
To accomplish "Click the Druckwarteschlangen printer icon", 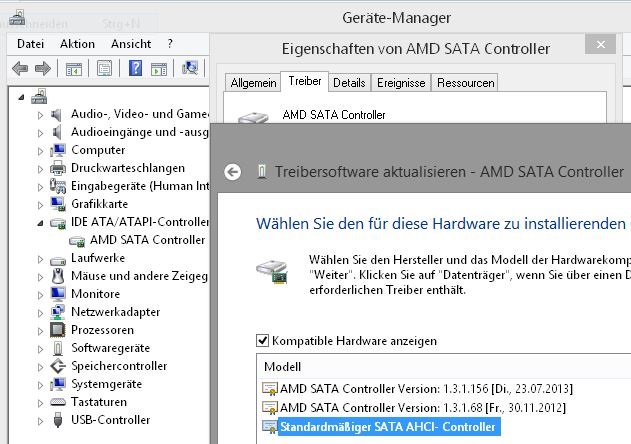I will [58, 168].
